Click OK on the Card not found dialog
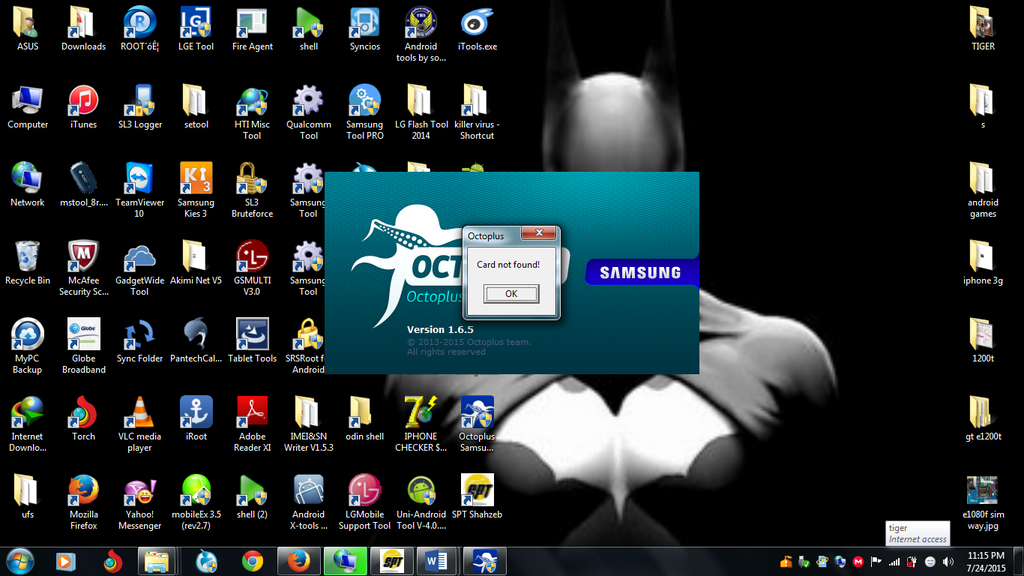 click(x=511, y=294)
